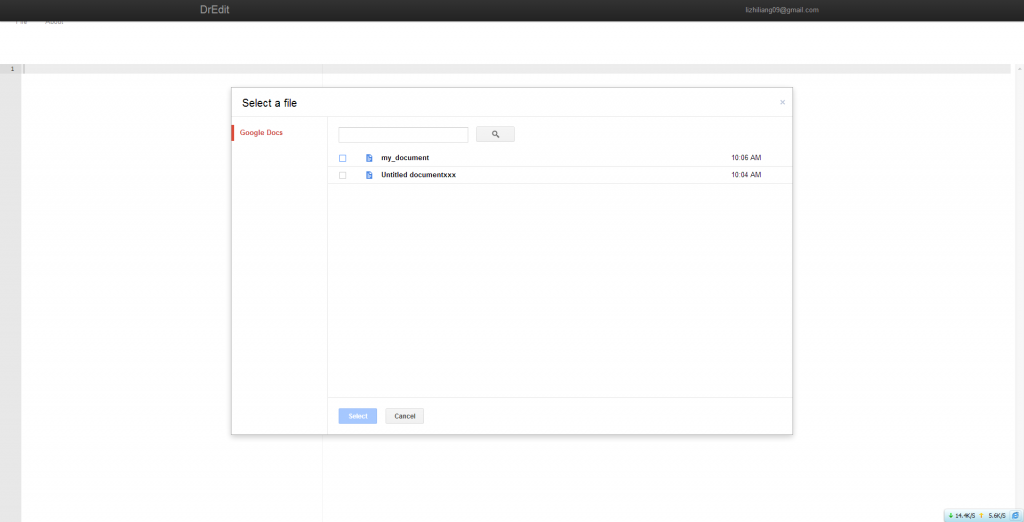Screen dimensions: 1024x522
Task: Open the Google Docs sidebar tab
Action: (261, 133)
